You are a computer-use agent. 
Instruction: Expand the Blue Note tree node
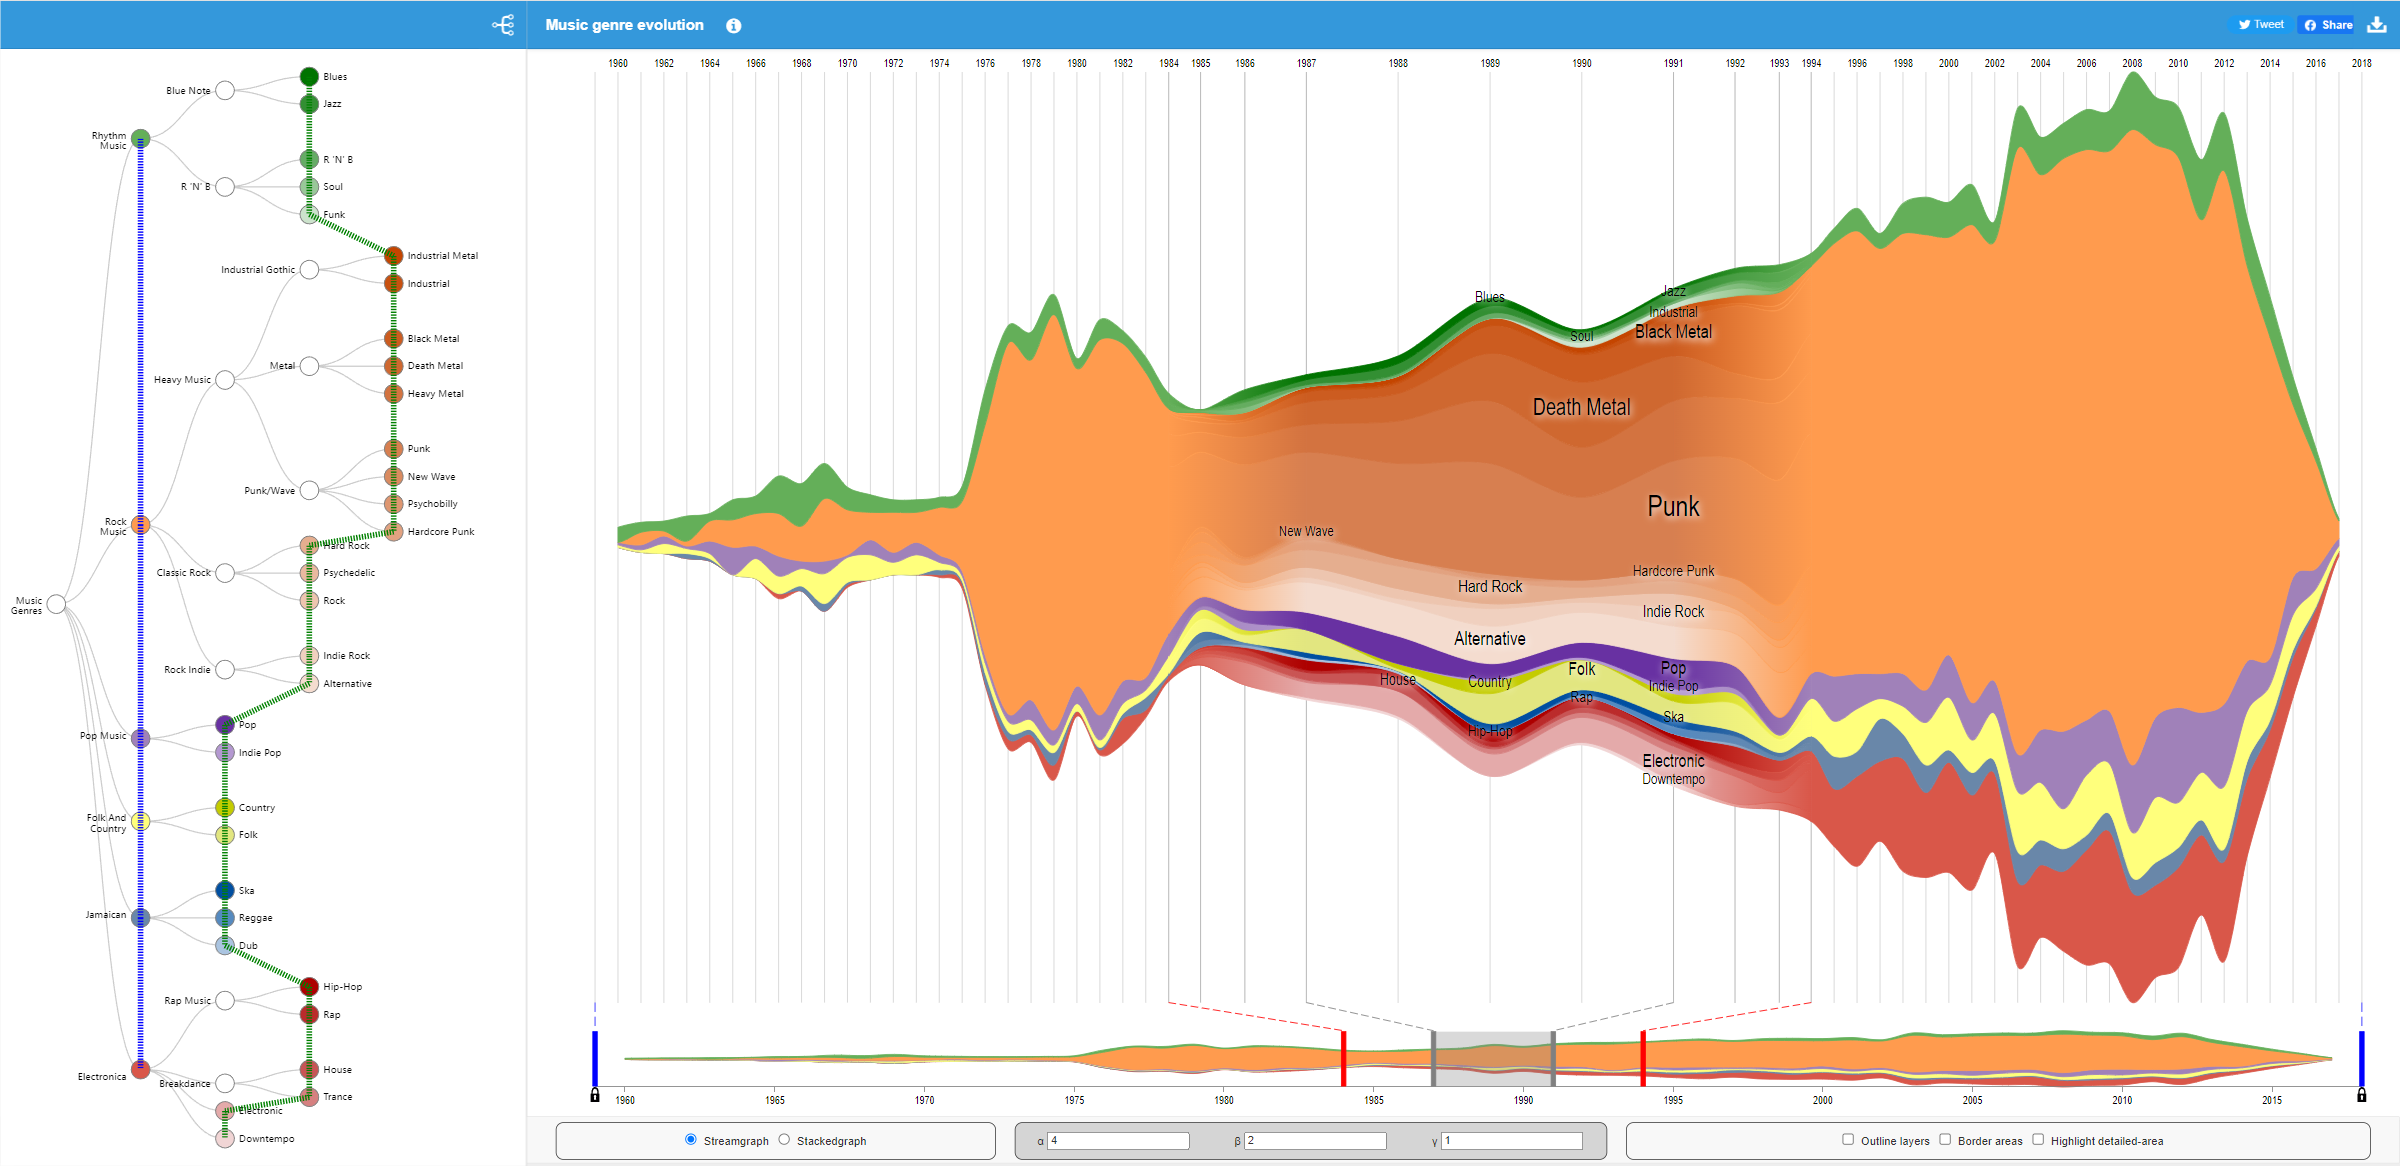pos(225,91)
